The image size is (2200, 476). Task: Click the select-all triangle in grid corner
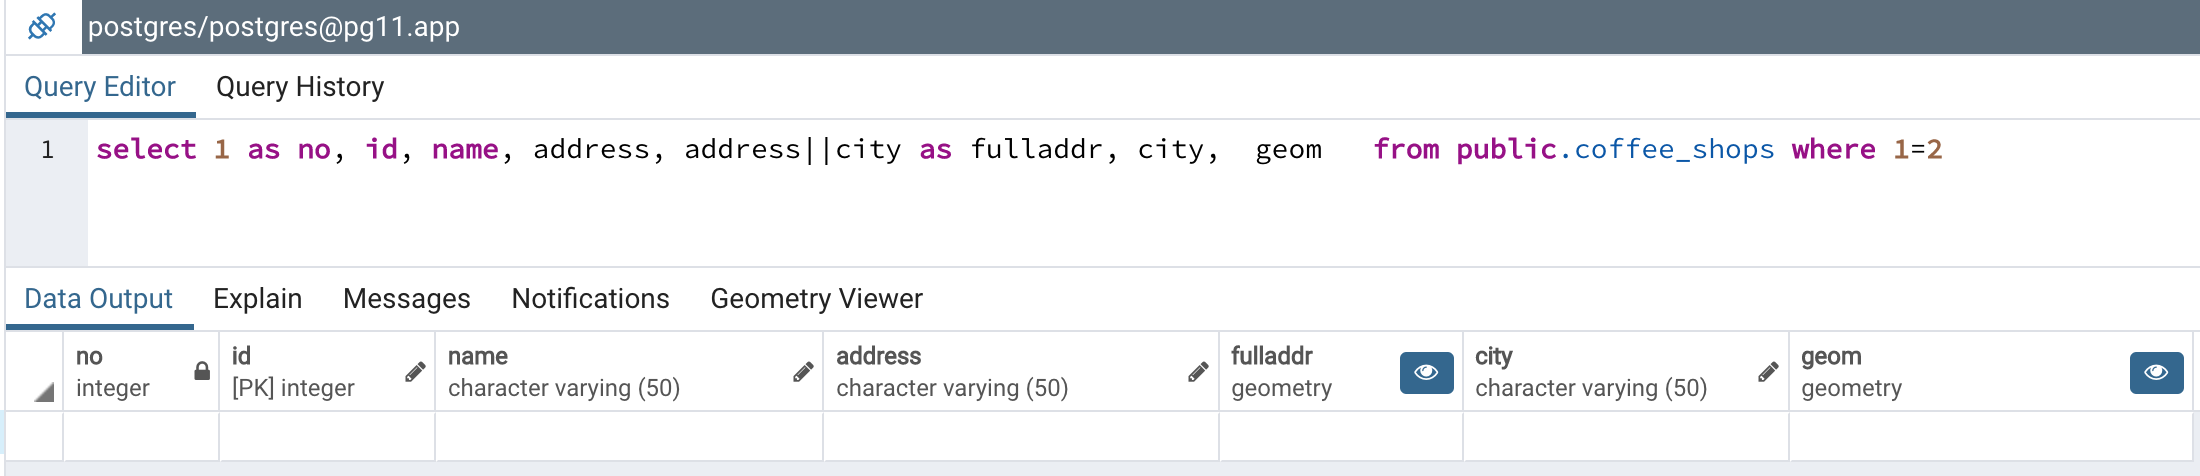point(43,392)
